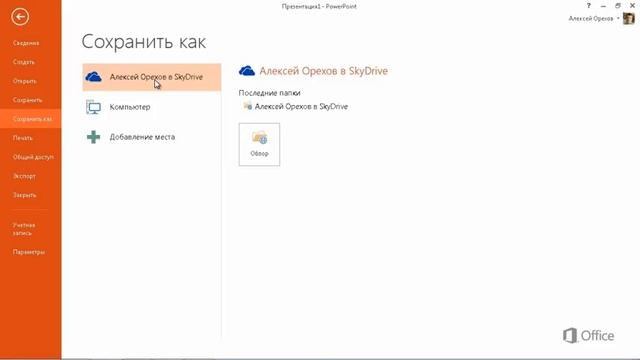Image resolution: width=640 pixels, height=360 pixels.
Task: Open the Печать section
Action: (x=22, y=138)
